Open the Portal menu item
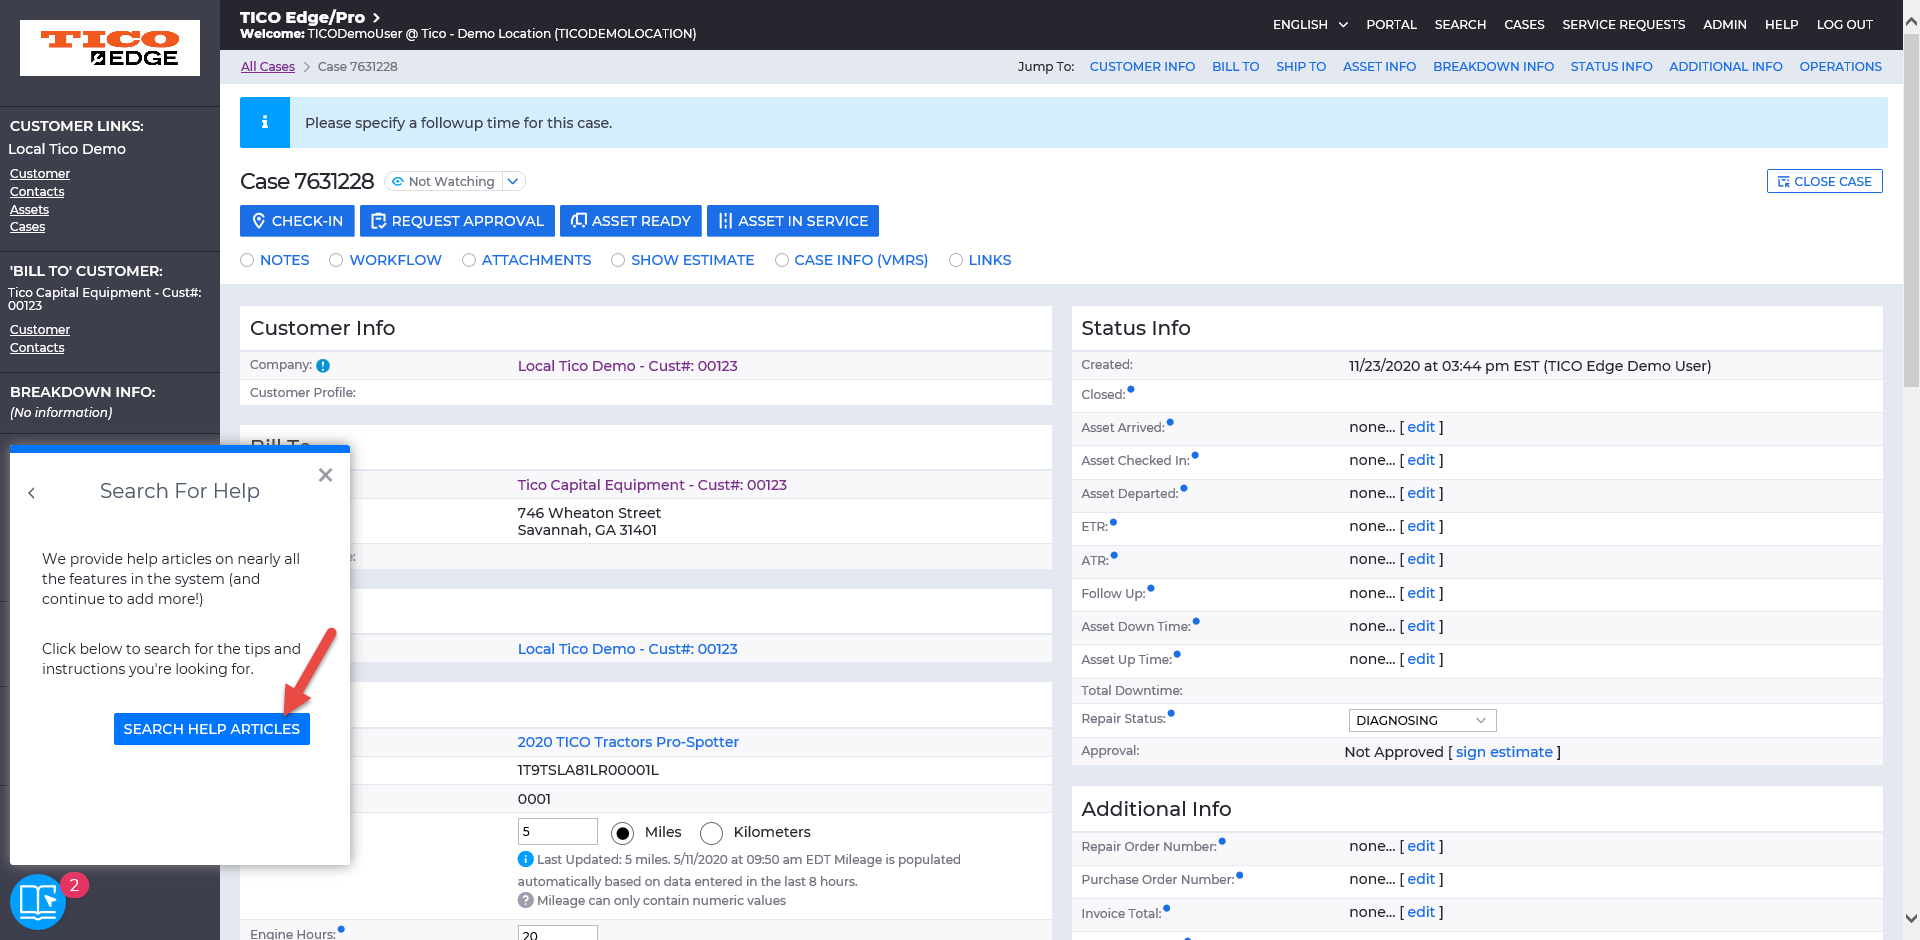The image size is (1920, 940). tap(1391, 24)
